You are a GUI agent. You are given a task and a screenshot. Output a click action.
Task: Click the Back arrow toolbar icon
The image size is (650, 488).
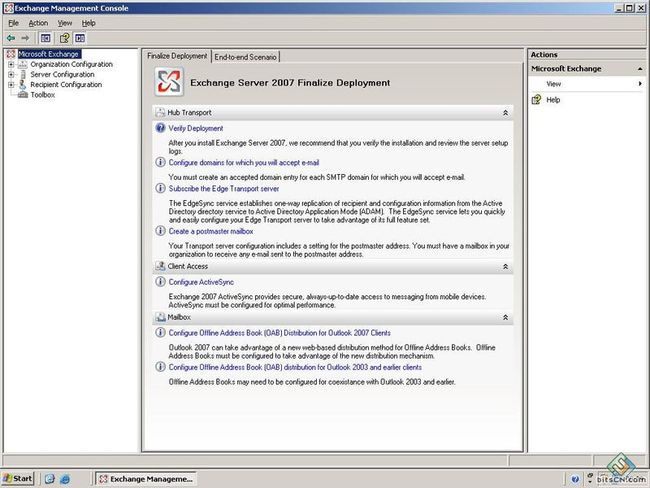(x=11, y=38)
